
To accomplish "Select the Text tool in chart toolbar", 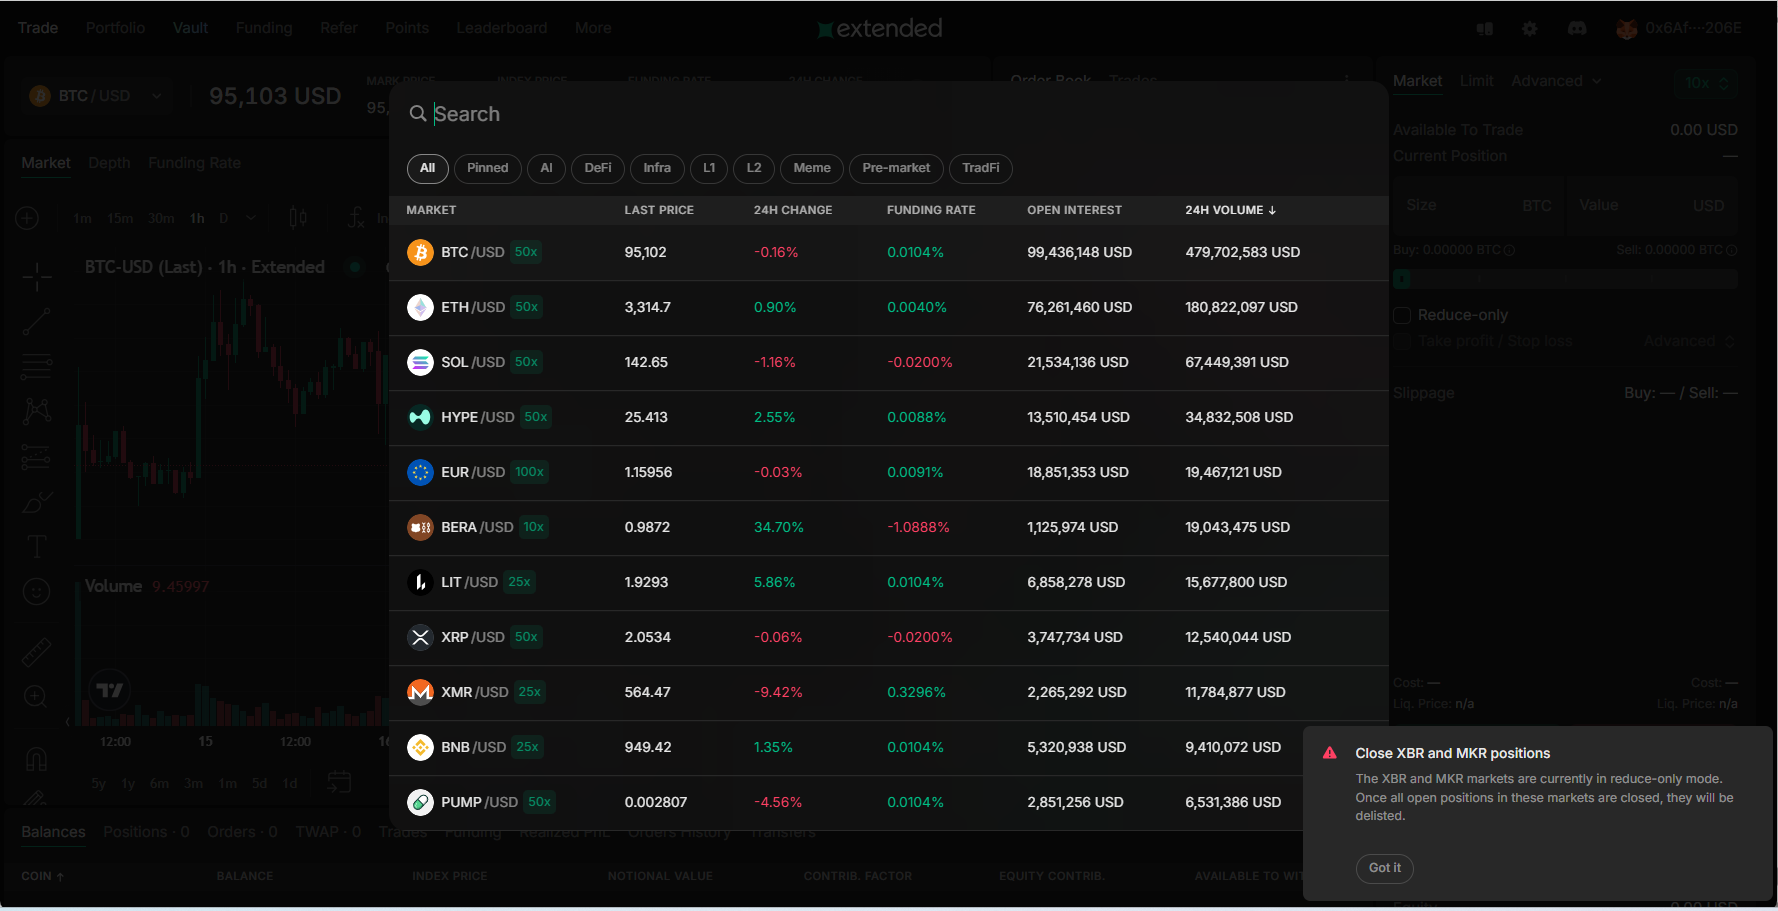I will point(37,546).
